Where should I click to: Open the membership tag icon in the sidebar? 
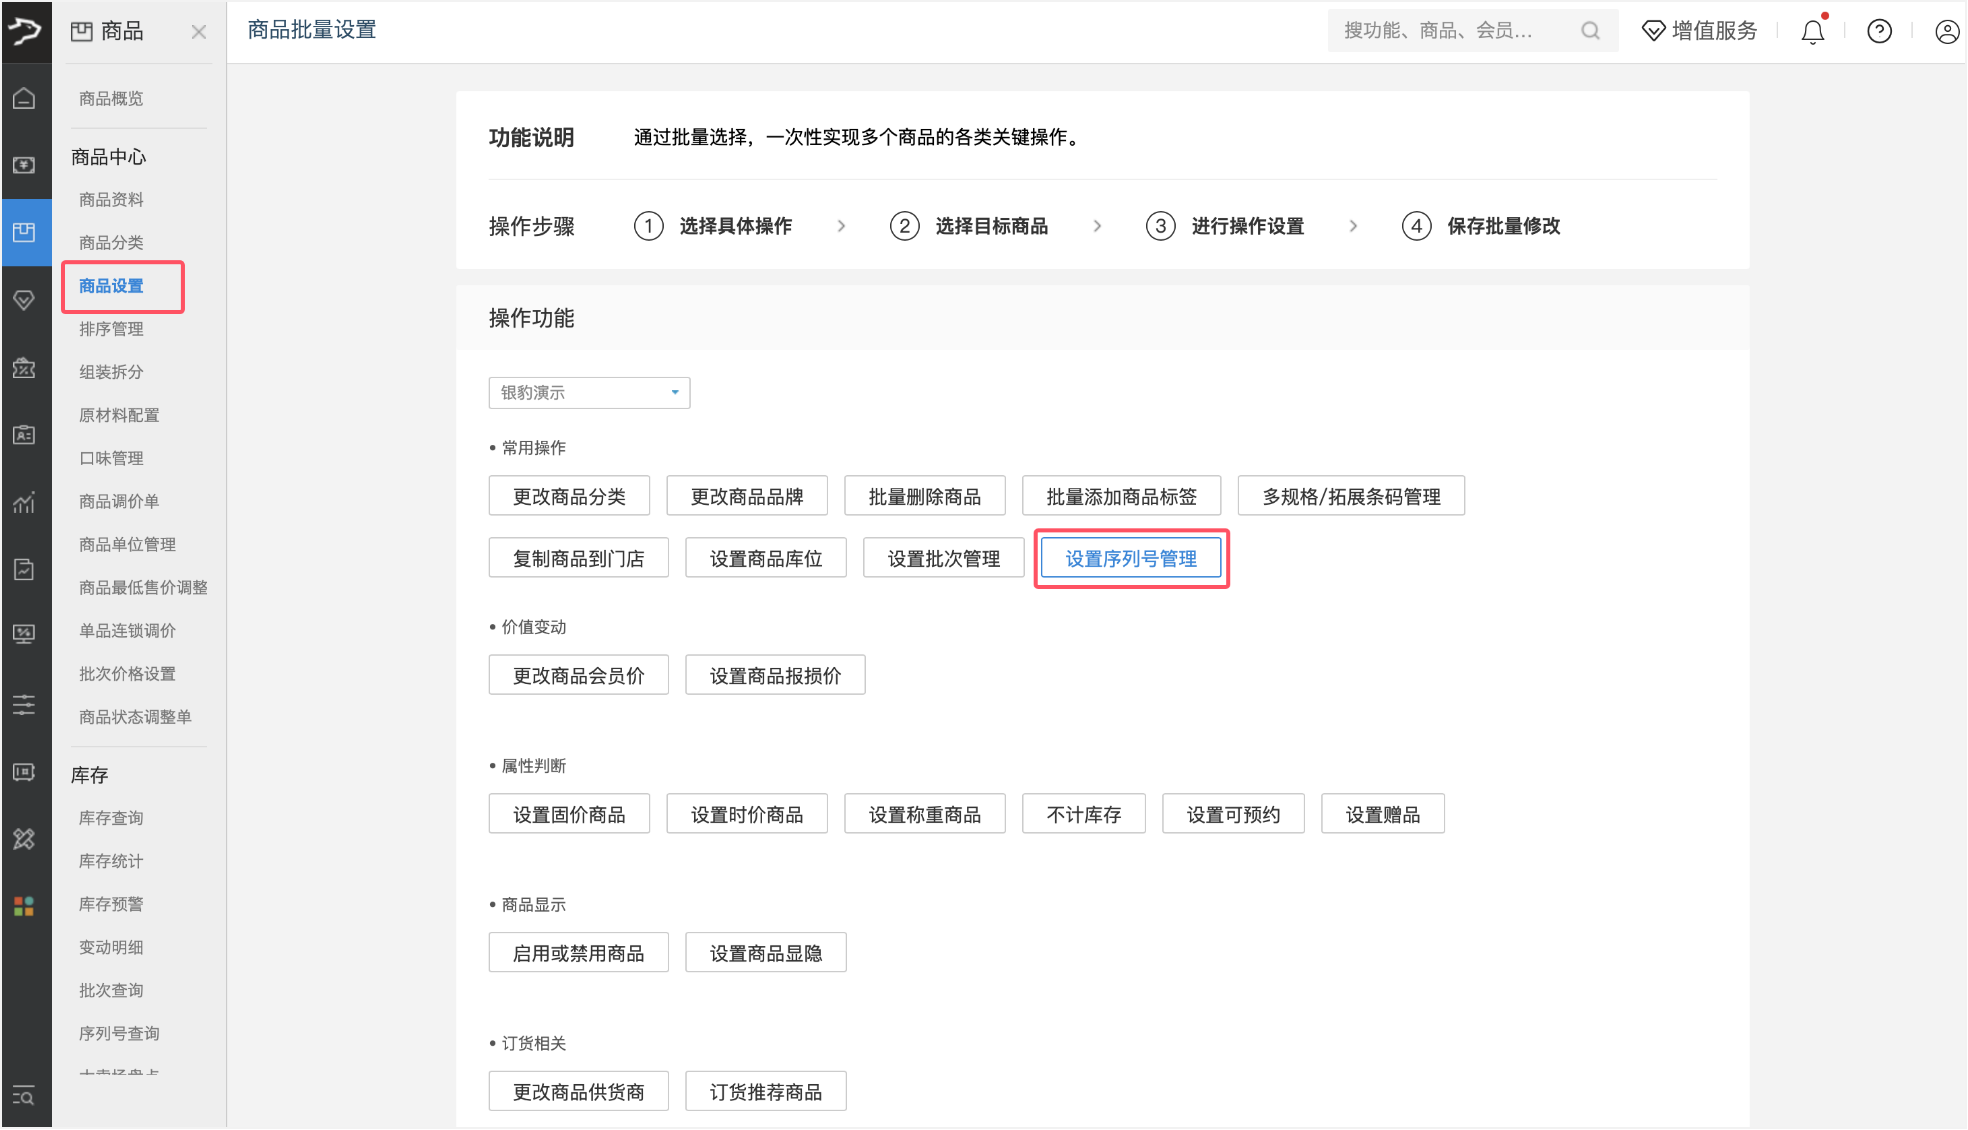(x=25, y=300)
